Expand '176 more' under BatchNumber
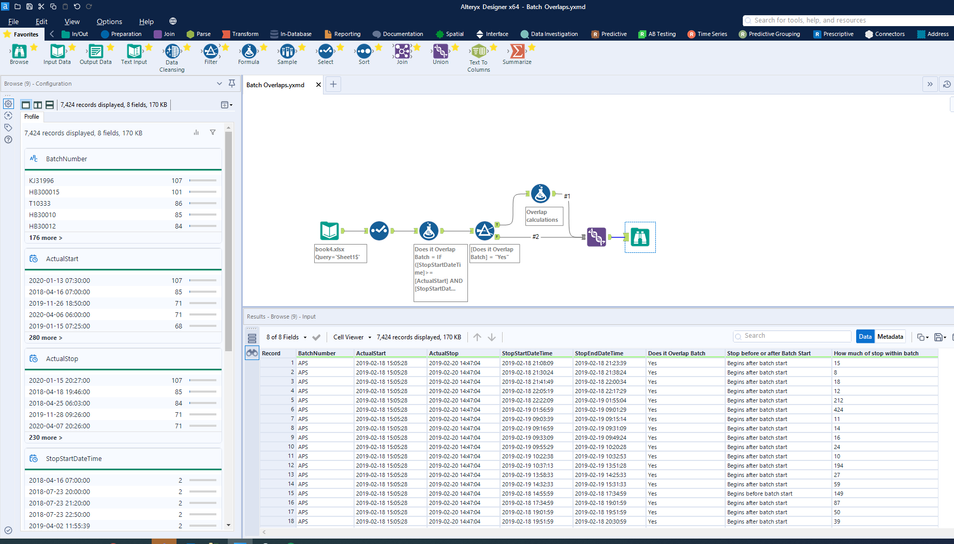Screen dimensions: 954x544 45,238
